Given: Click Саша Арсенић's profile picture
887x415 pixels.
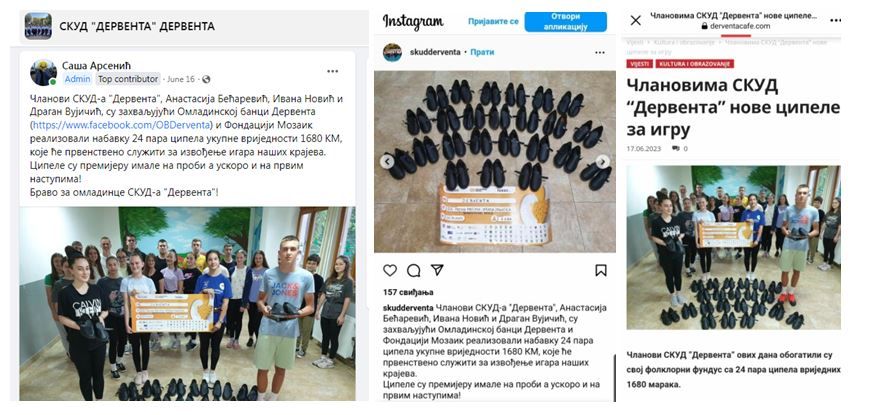Looking at the screenshot, I should click(44, 73).
